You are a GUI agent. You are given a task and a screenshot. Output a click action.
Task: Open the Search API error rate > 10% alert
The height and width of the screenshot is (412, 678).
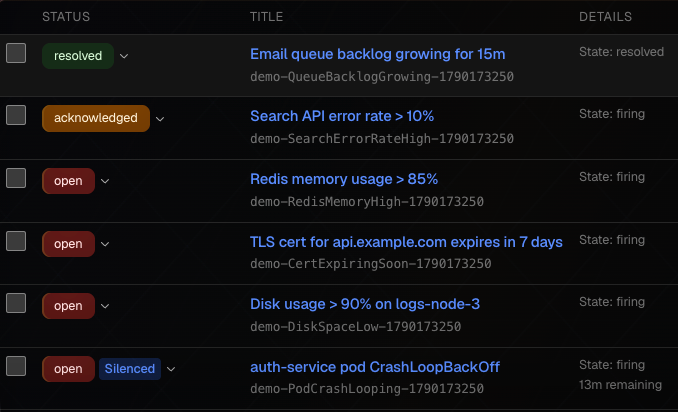[342, 116]
